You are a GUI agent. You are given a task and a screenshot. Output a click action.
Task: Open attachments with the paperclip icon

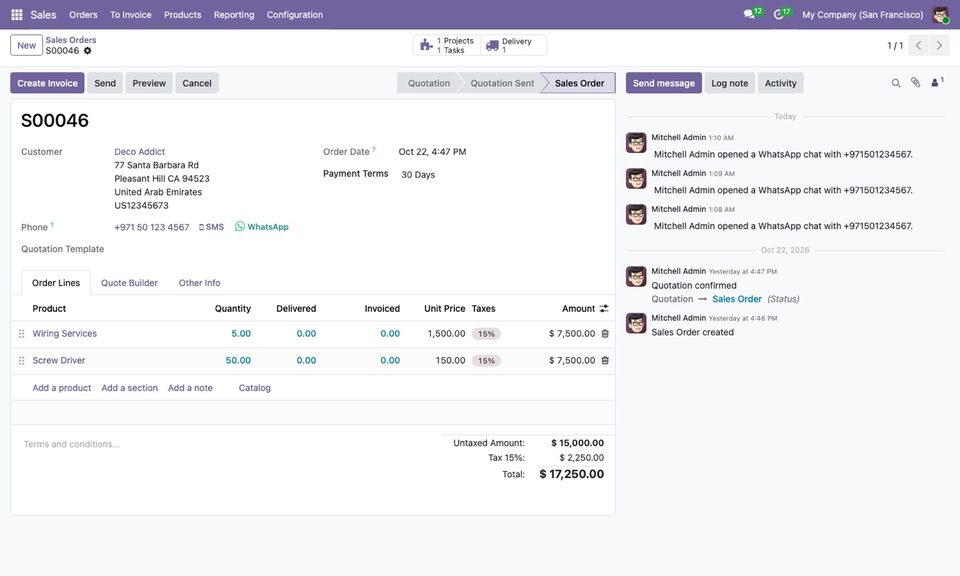point(915,83)
